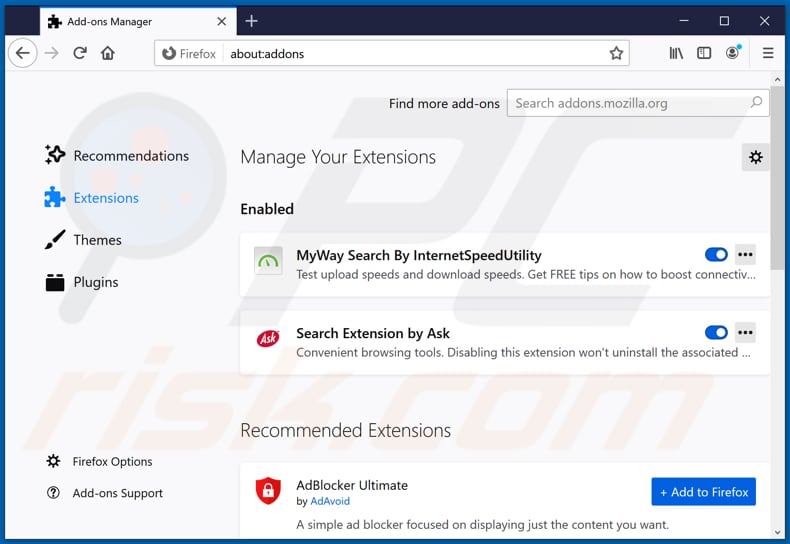Viewport: 790px width, 544px height.
Task: Click the about:addons address bar
Action: tap(391, 53)
